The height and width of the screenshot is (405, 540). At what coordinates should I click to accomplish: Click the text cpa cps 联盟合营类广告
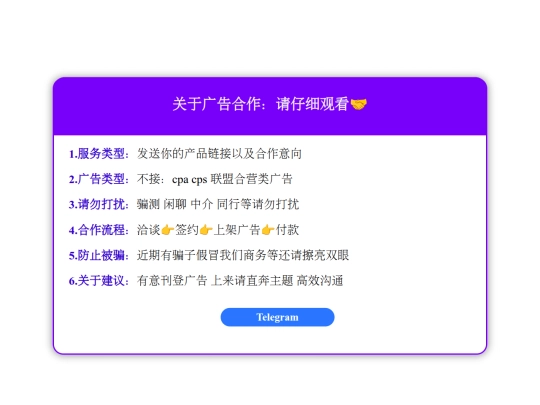click(x=232, y=179)
